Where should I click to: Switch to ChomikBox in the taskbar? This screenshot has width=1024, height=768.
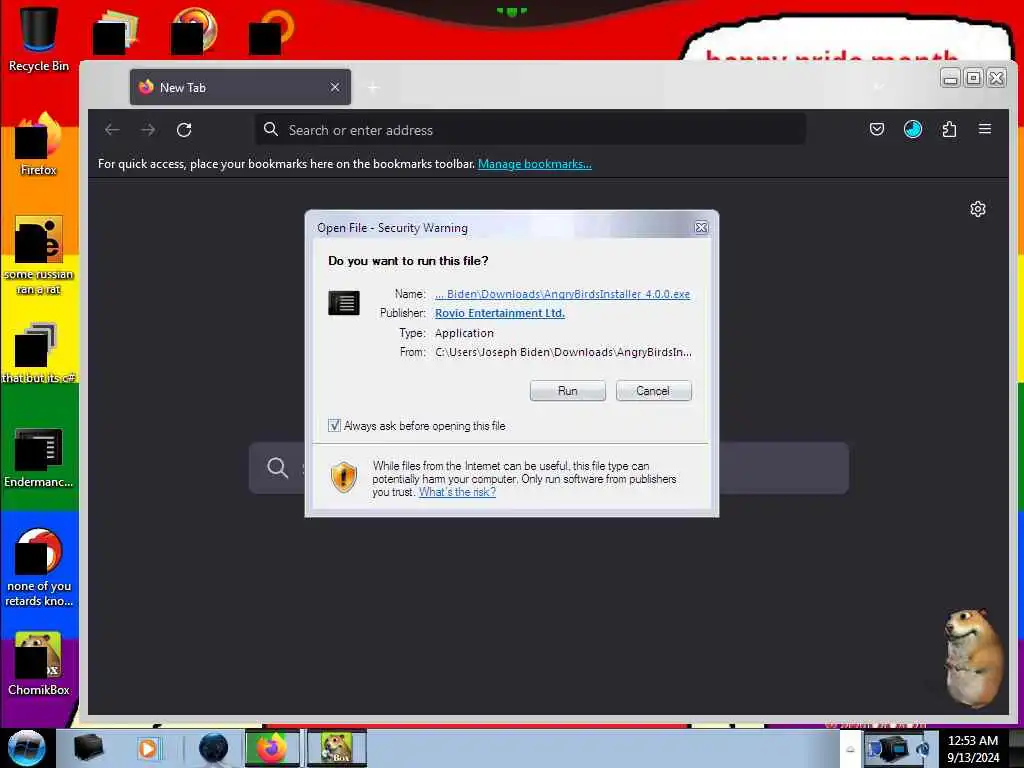click(336, 748)
